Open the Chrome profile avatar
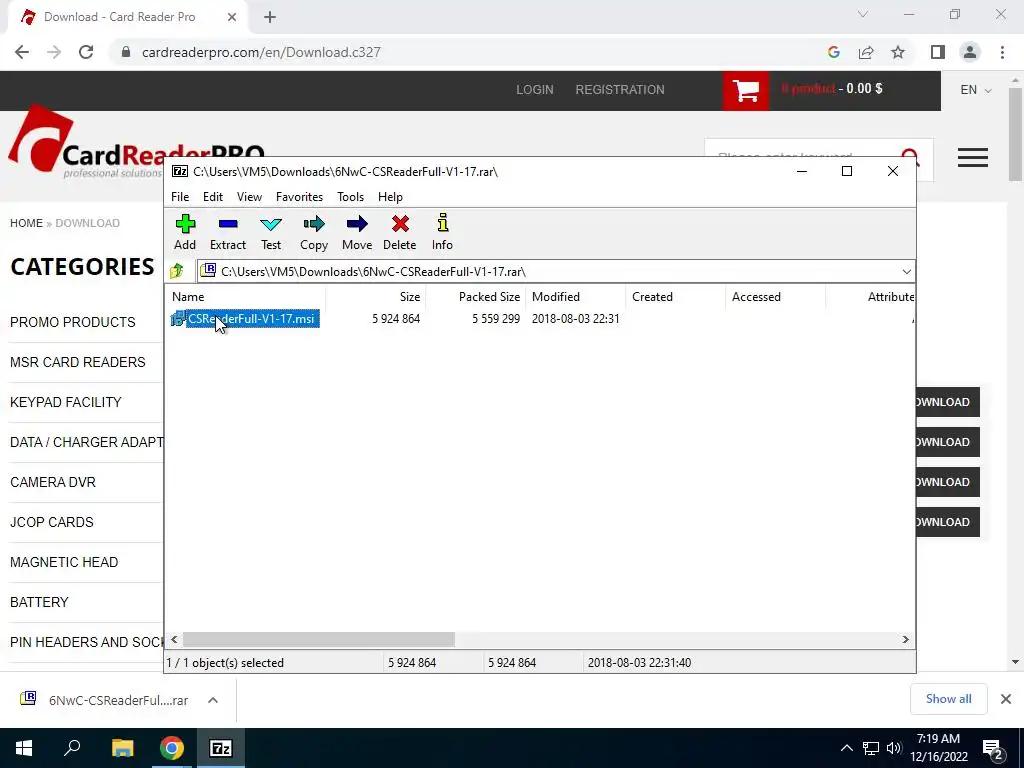The height and width of the screenshot is (768, 1024). click(x=970, y=52)
